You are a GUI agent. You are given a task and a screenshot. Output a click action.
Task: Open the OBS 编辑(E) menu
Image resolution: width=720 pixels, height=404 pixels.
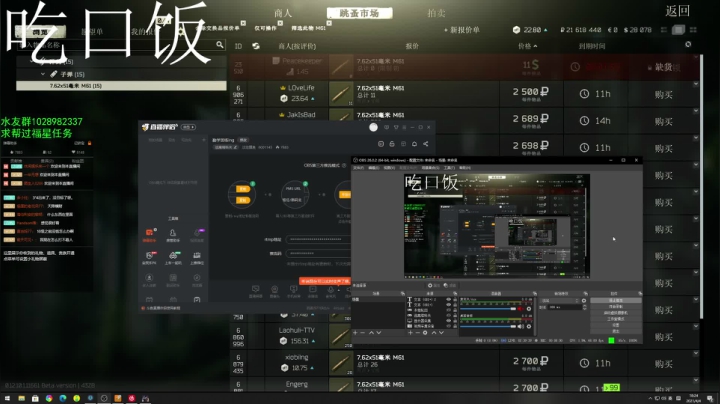tap(374, 168)
